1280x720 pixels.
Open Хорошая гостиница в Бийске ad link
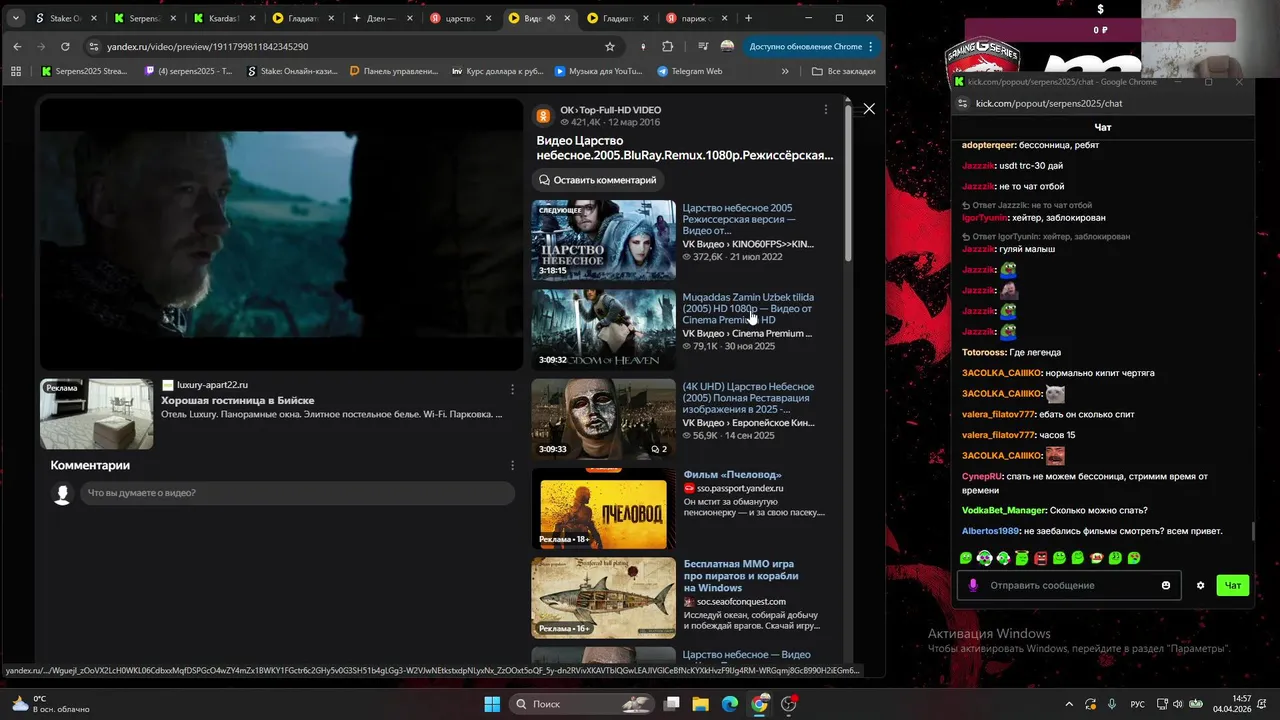pos(238,400)
